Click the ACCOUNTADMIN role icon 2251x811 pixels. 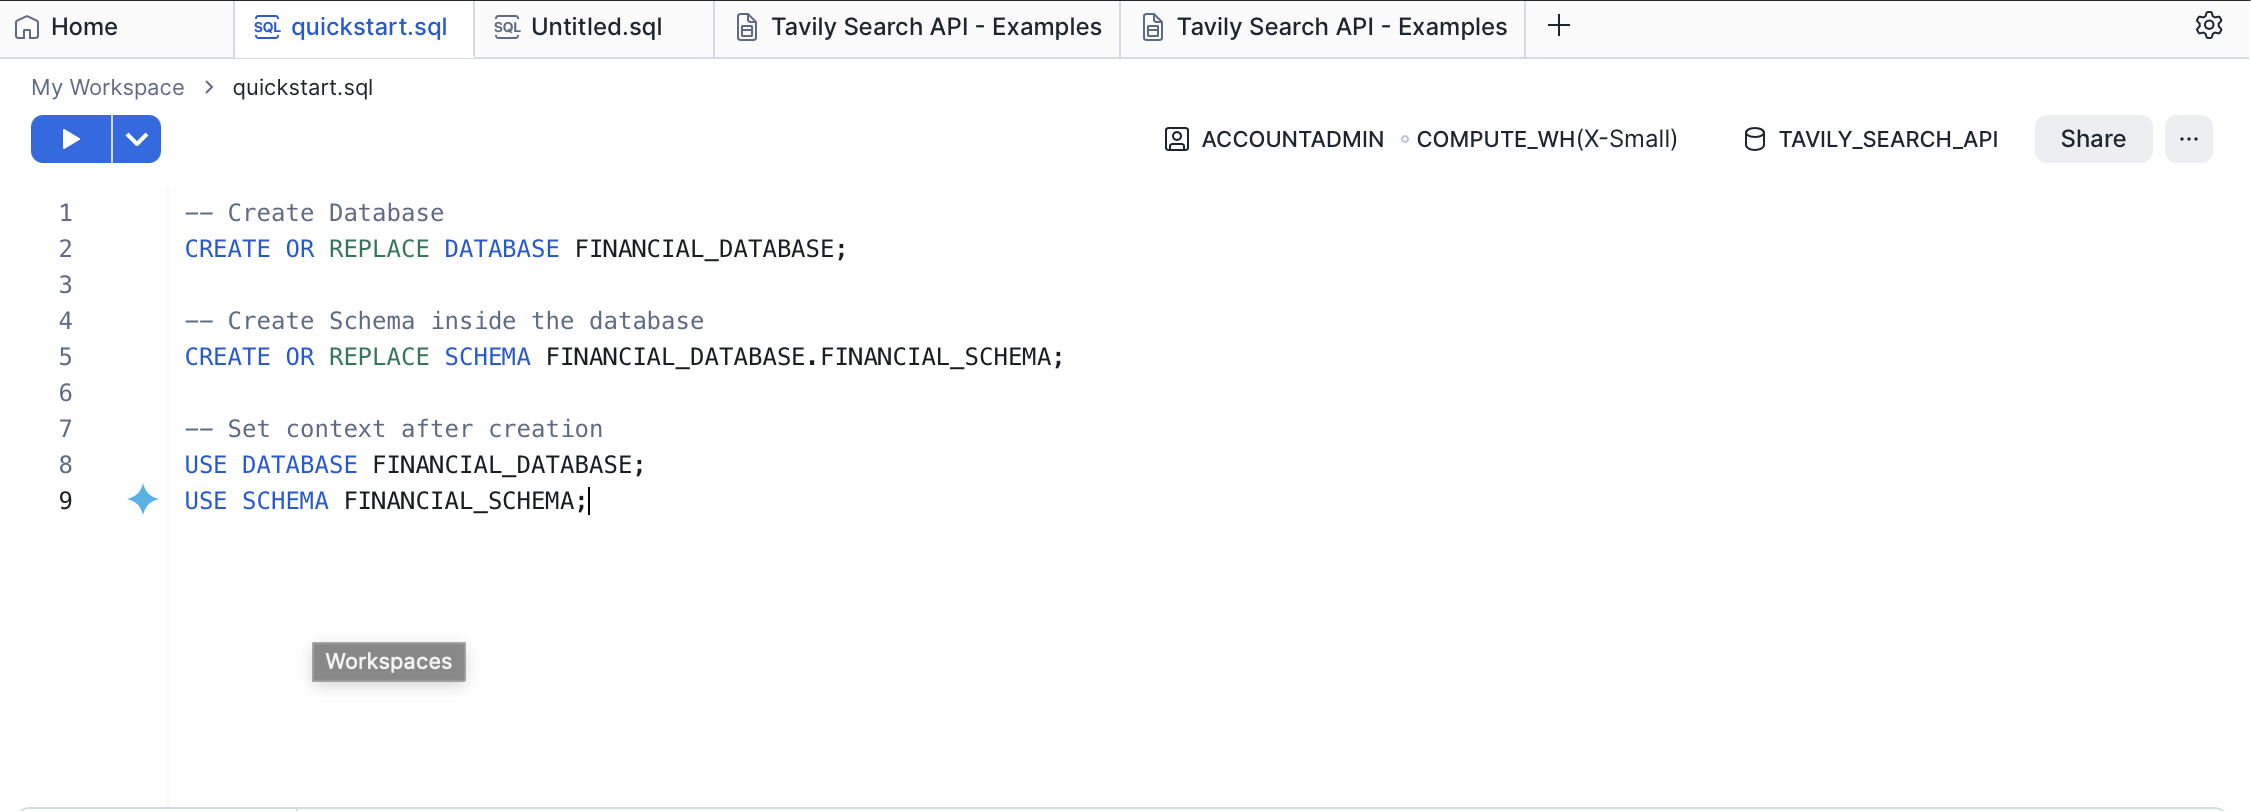point(1177,139)
